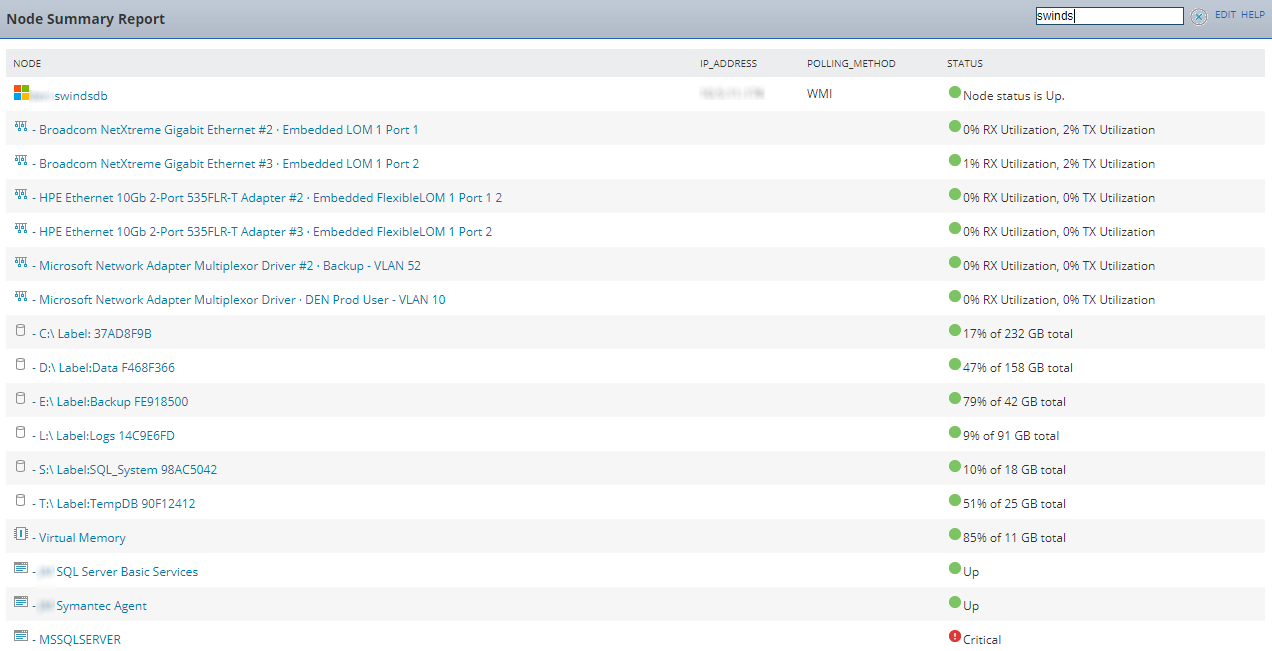
Task: Click the green status dot for Node status is Up
Action: click(x=954, y=93)
